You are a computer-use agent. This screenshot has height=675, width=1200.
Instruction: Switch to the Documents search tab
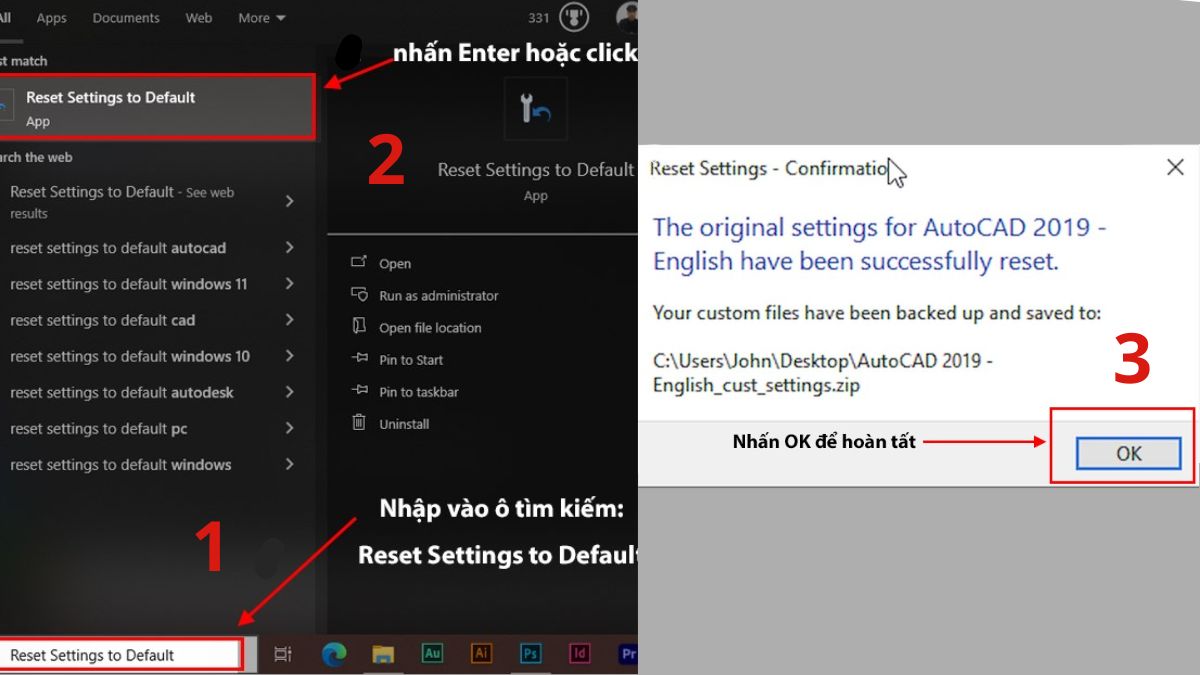coord(127,18)
